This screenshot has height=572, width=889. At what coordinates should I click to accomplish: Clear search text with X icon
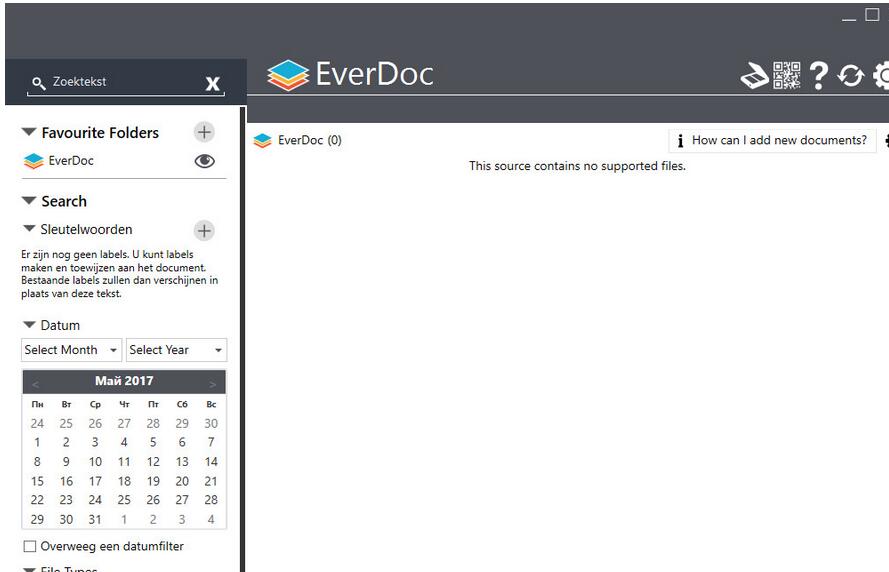(x=213, y=83)
